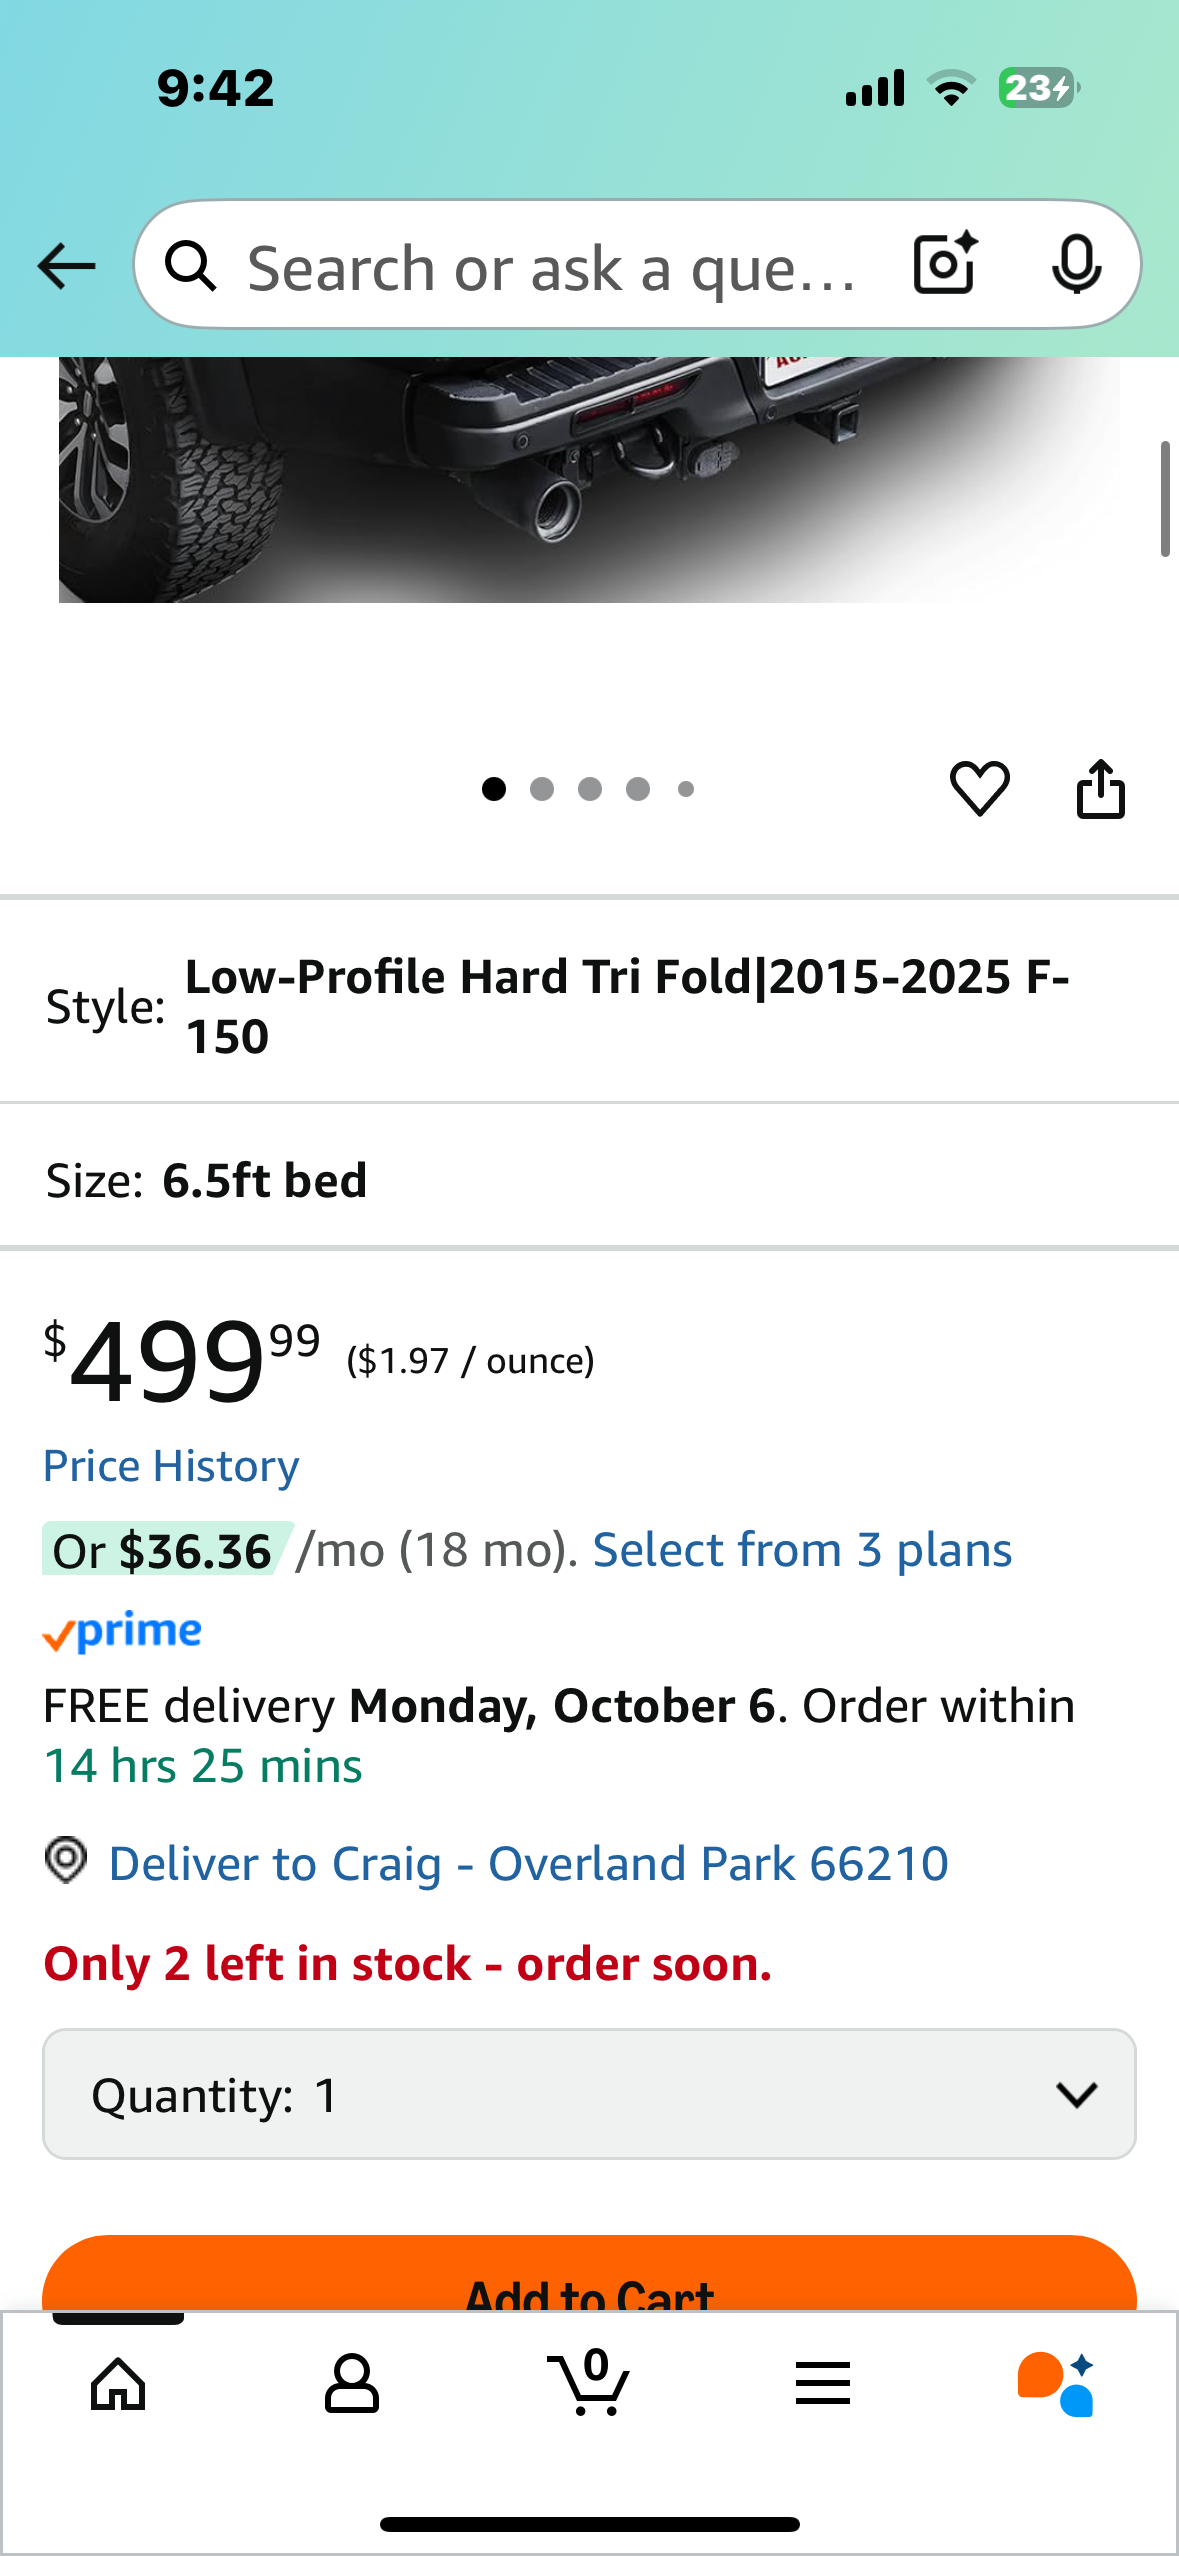The image size is (1179, 2556).
Task: Open the Rufus AI assistant icon
Action: tap(1056, 2384)
